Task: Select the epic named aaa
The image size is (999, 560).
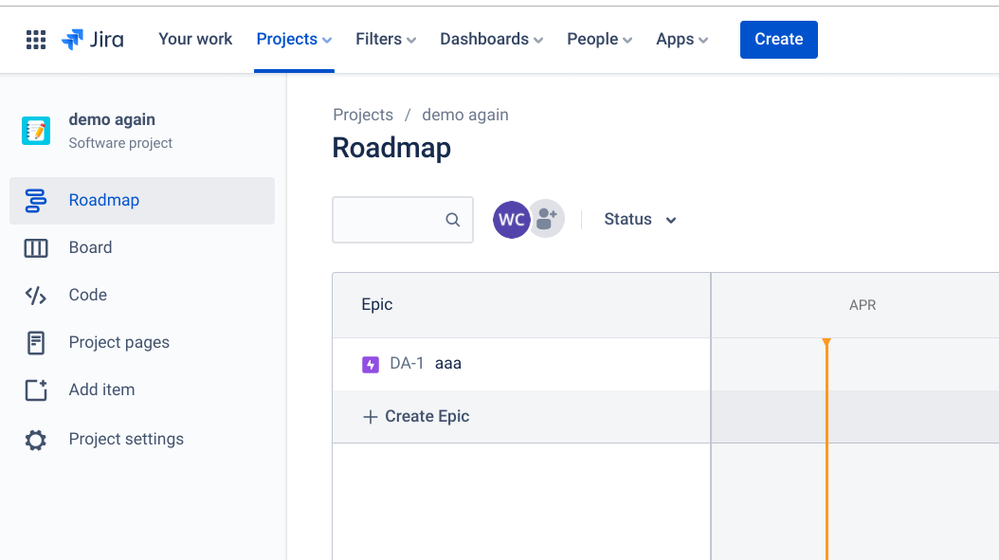Action: click(448, 364)
